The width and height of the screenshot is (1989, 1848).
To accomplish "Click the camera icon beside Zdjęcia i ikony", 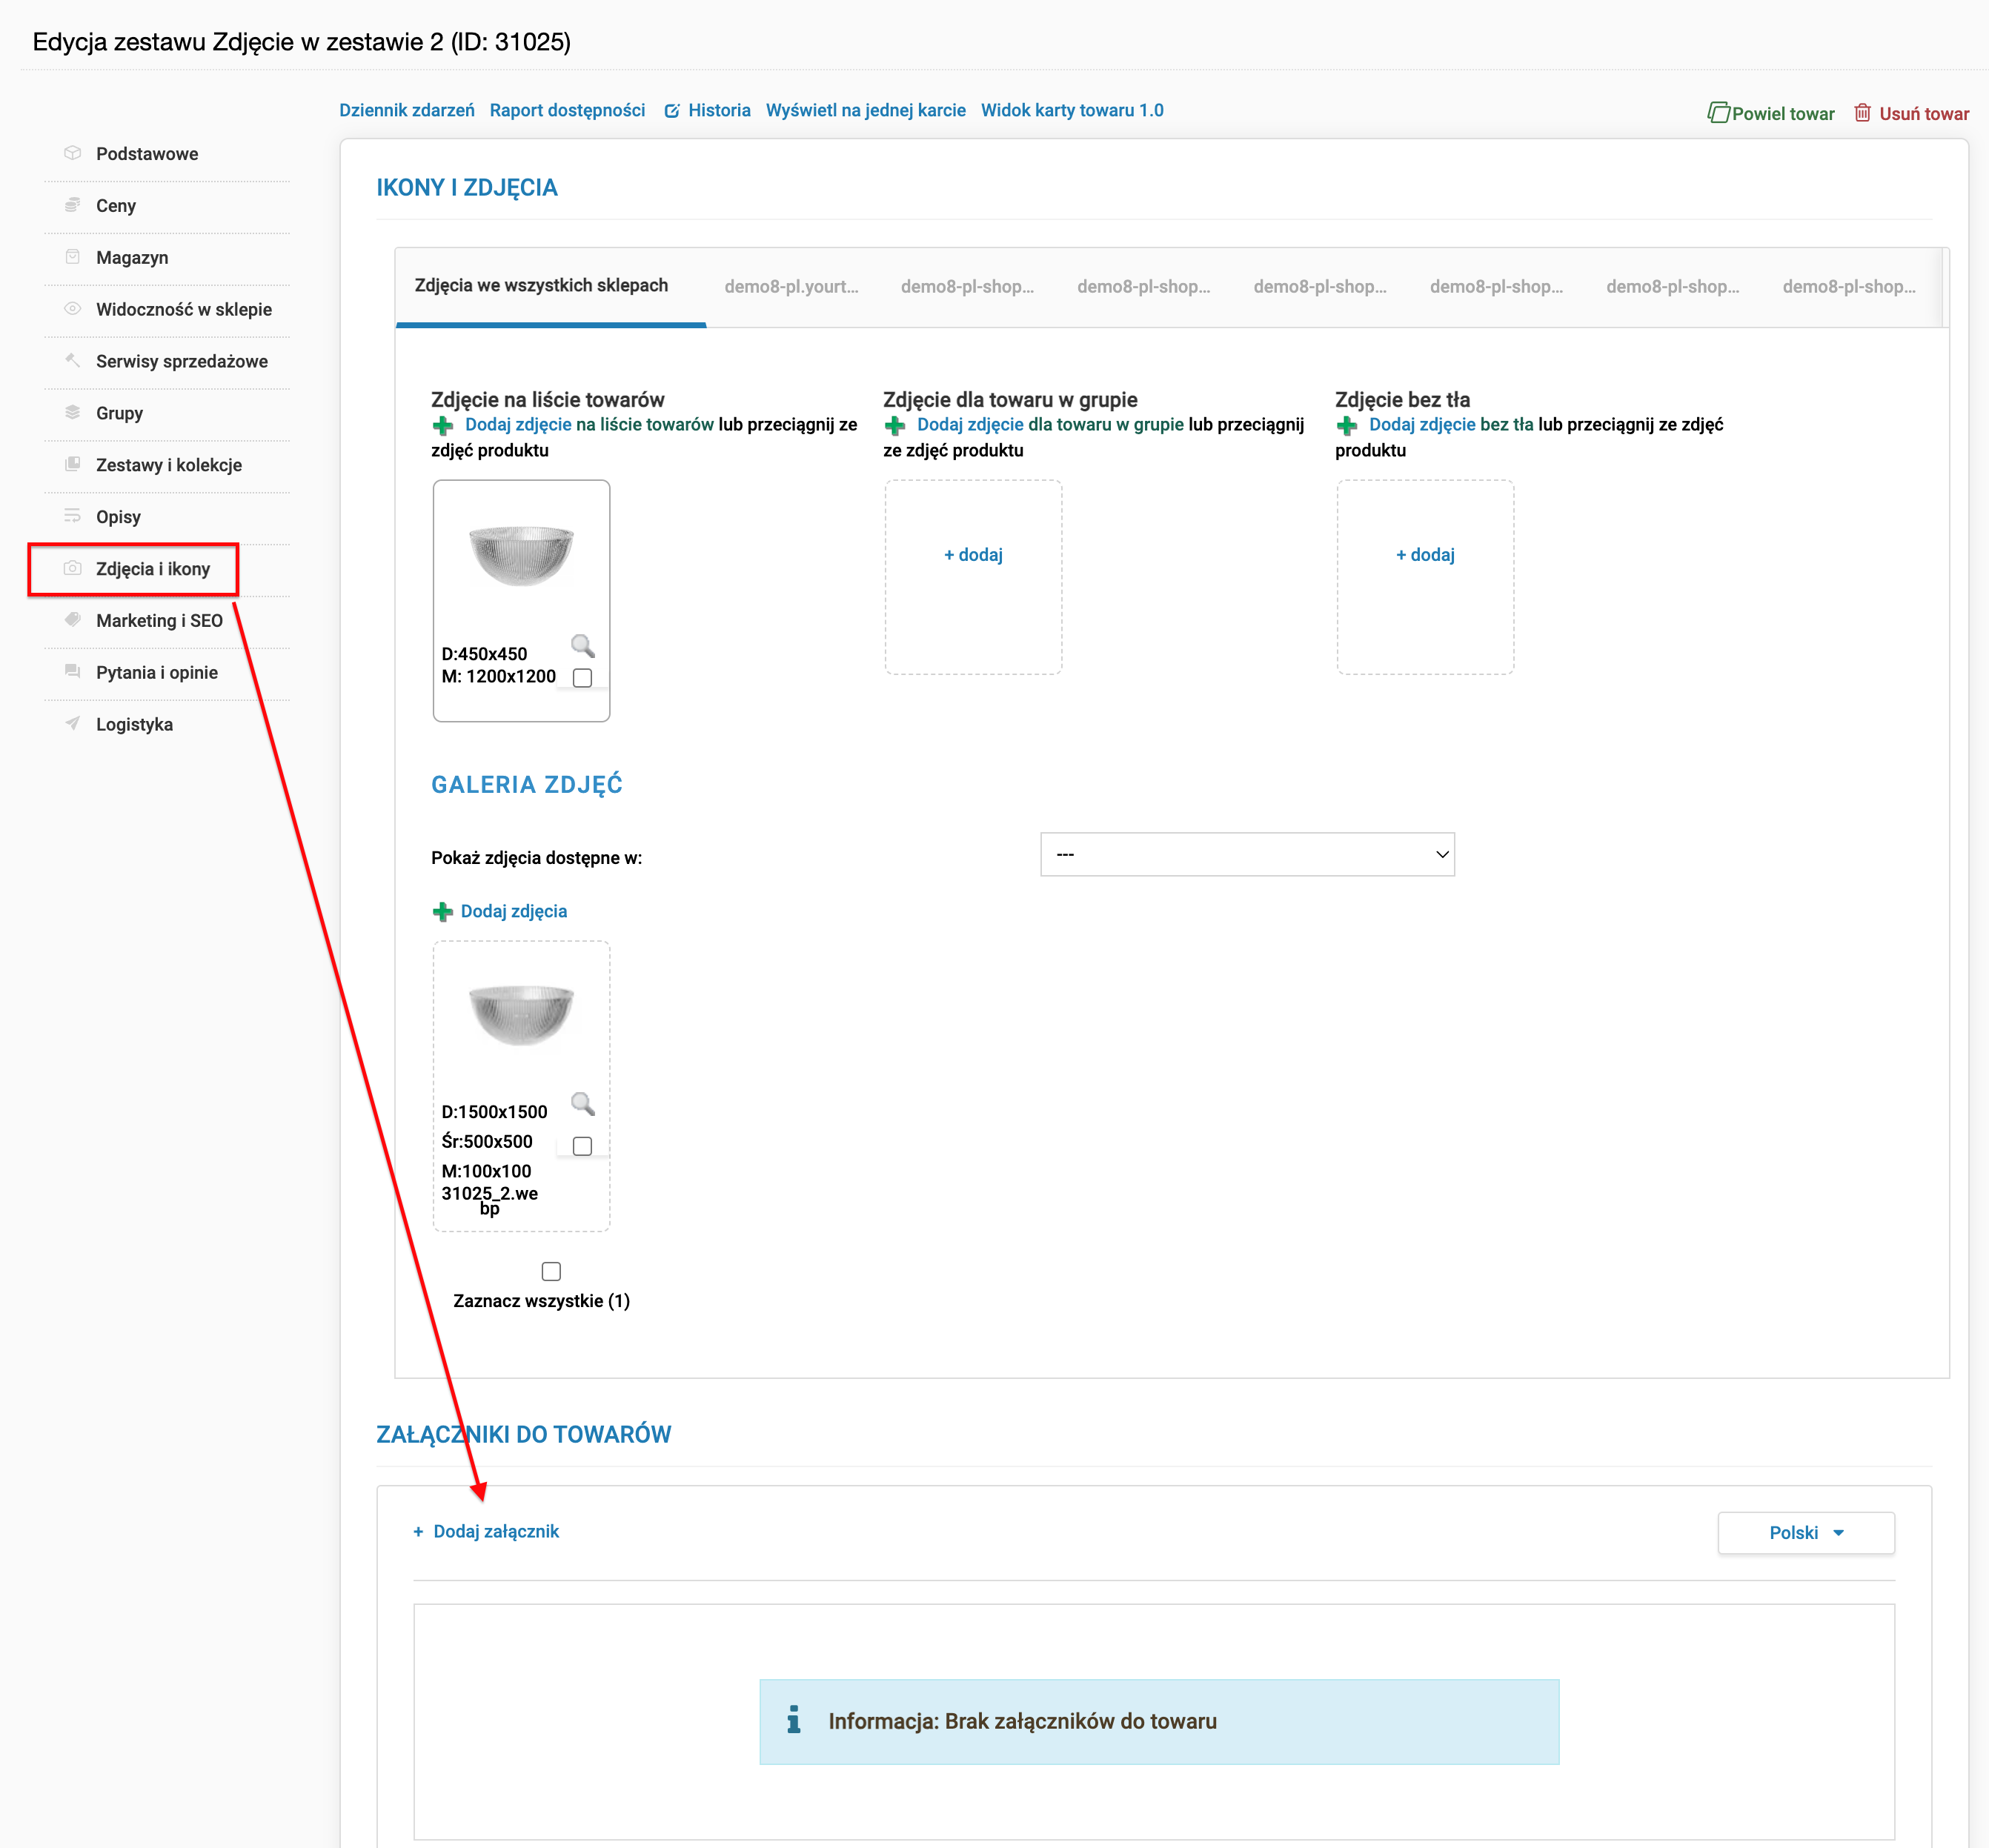I will click(72, 568).
